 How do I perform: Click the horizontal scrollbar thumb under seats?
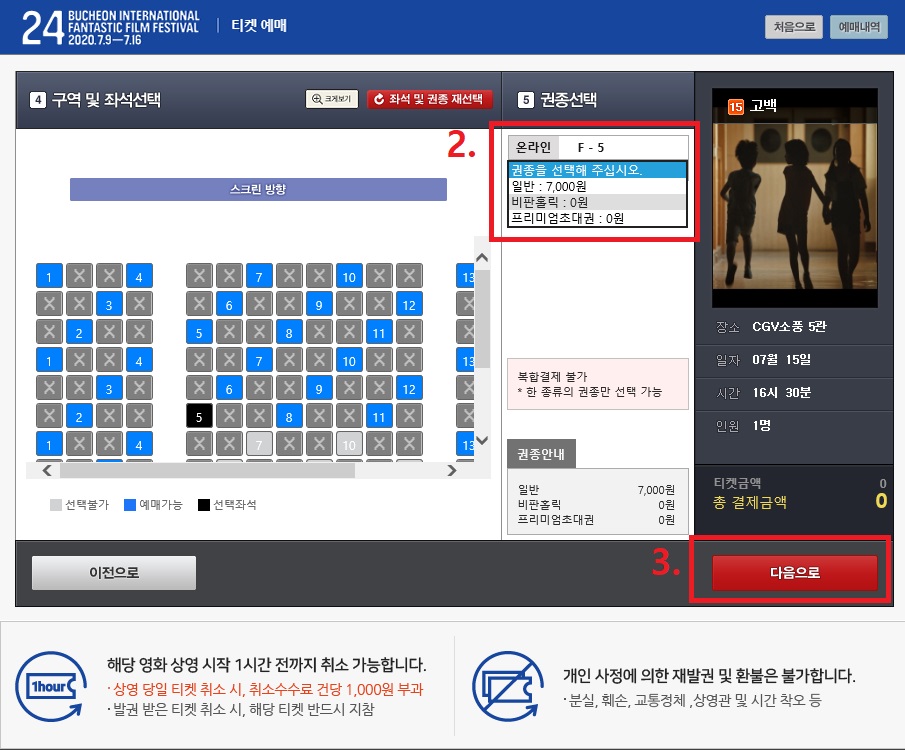207,471
